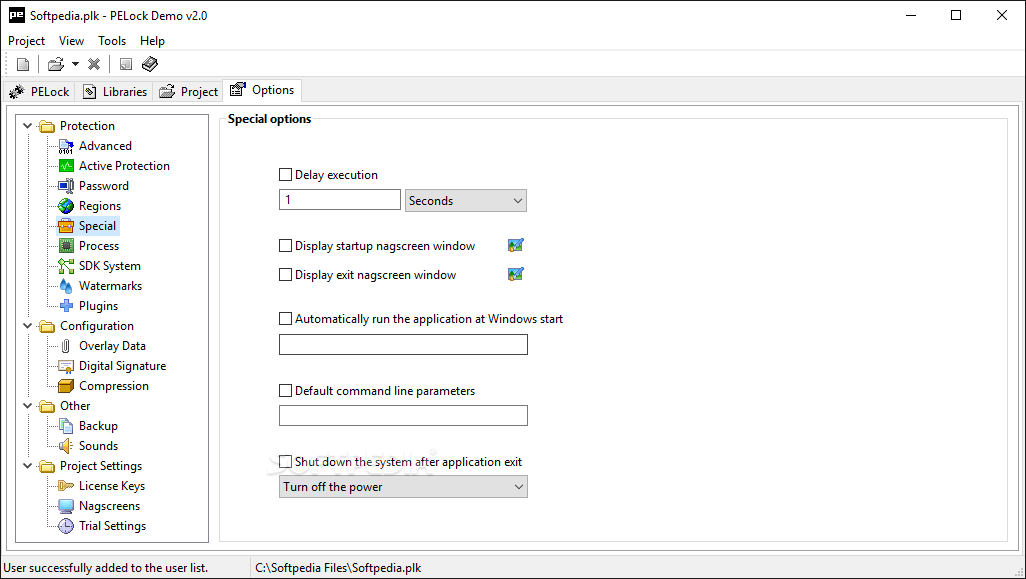Click the delete X toolbar icon

click(94, 64)
